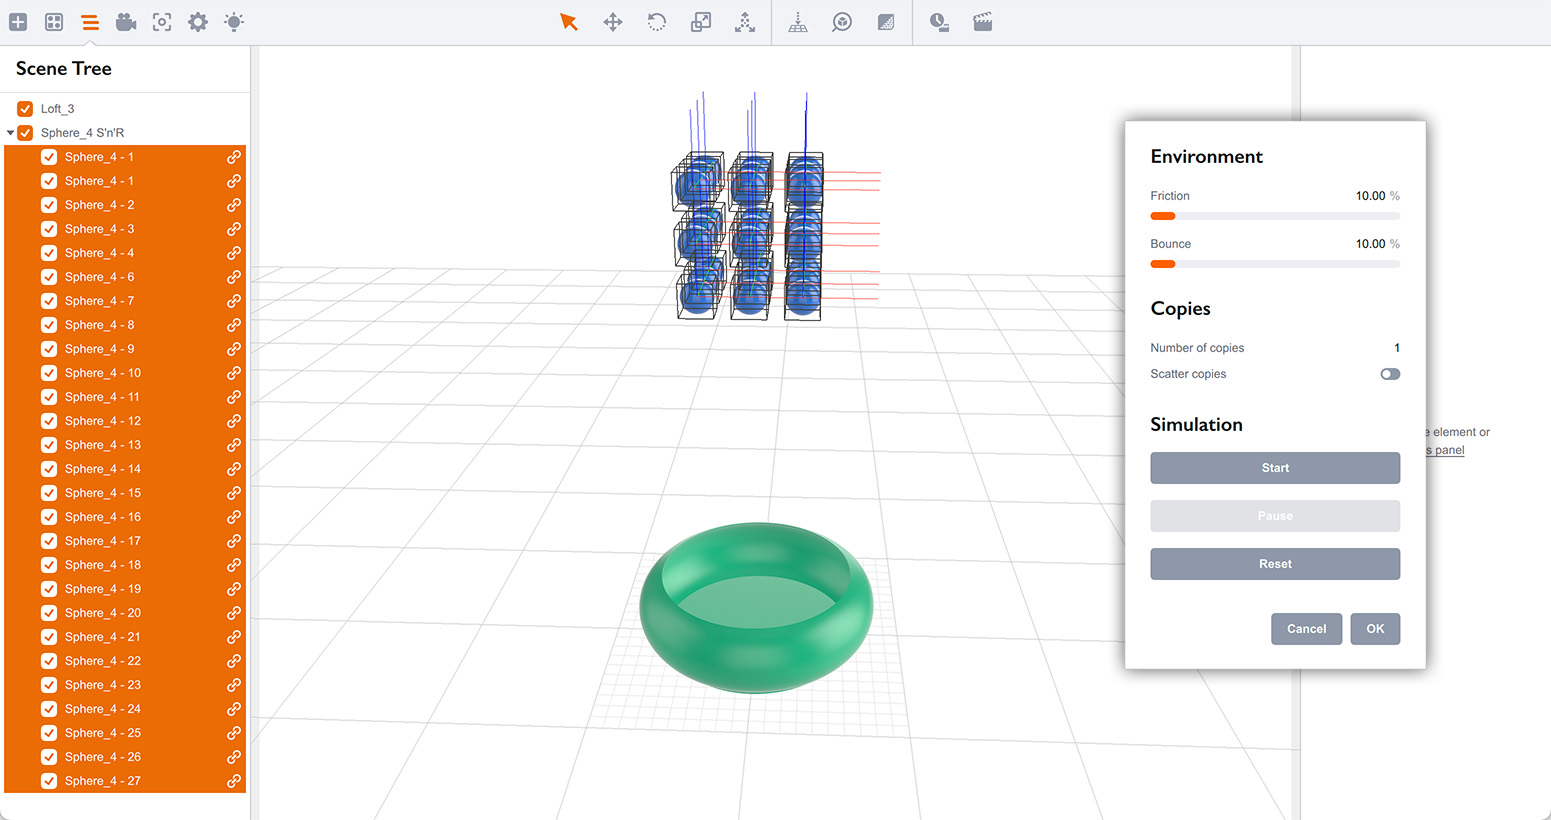Open the add new object menu
This screenshot has width=1551, height=820.
coord(18,21)
